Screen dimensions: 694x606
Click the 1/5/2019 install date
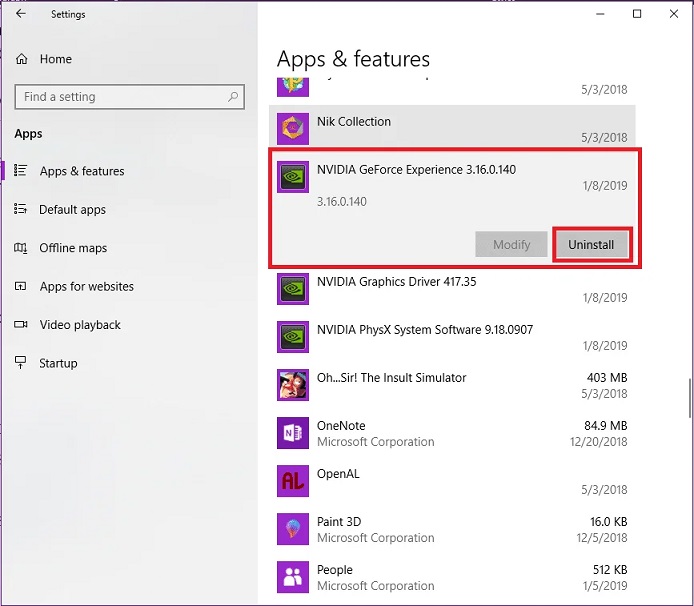(605, 586)
